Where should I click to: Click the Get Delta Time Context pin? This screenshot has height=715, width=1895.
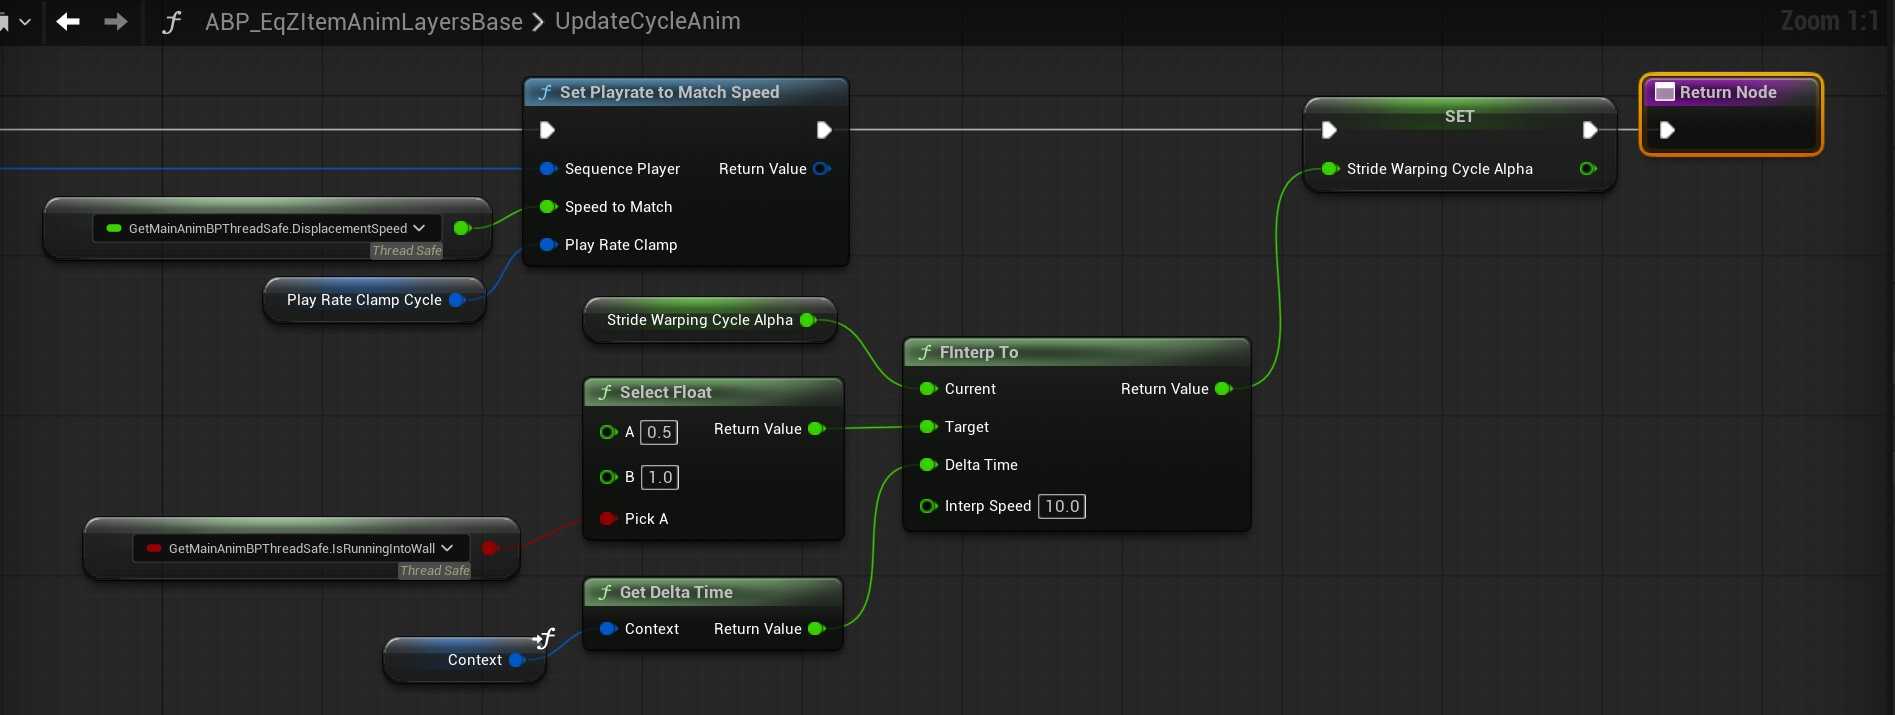(608, 629)
